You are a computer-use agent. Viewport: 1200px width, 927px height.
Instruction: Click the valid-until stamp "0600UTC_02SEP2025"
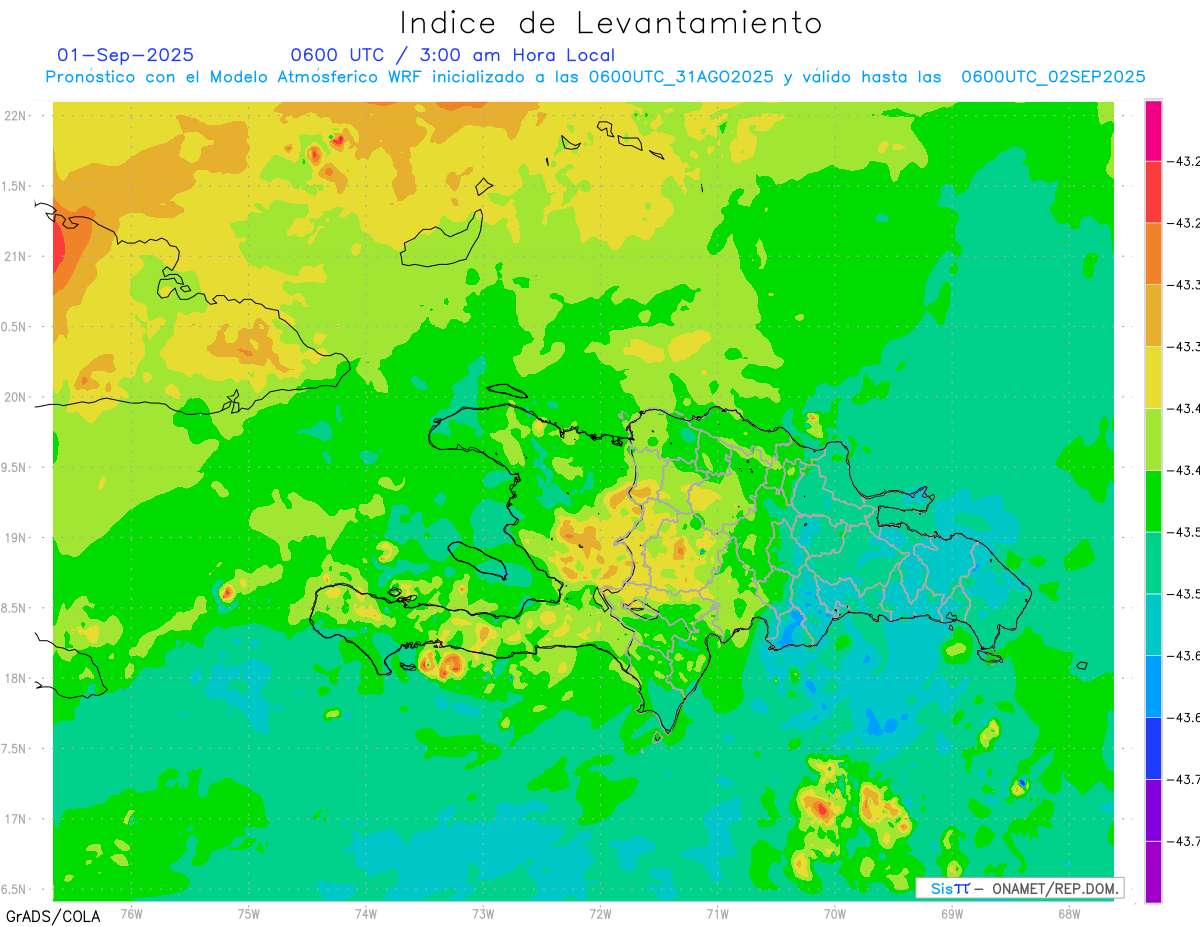coord(1053,77)
